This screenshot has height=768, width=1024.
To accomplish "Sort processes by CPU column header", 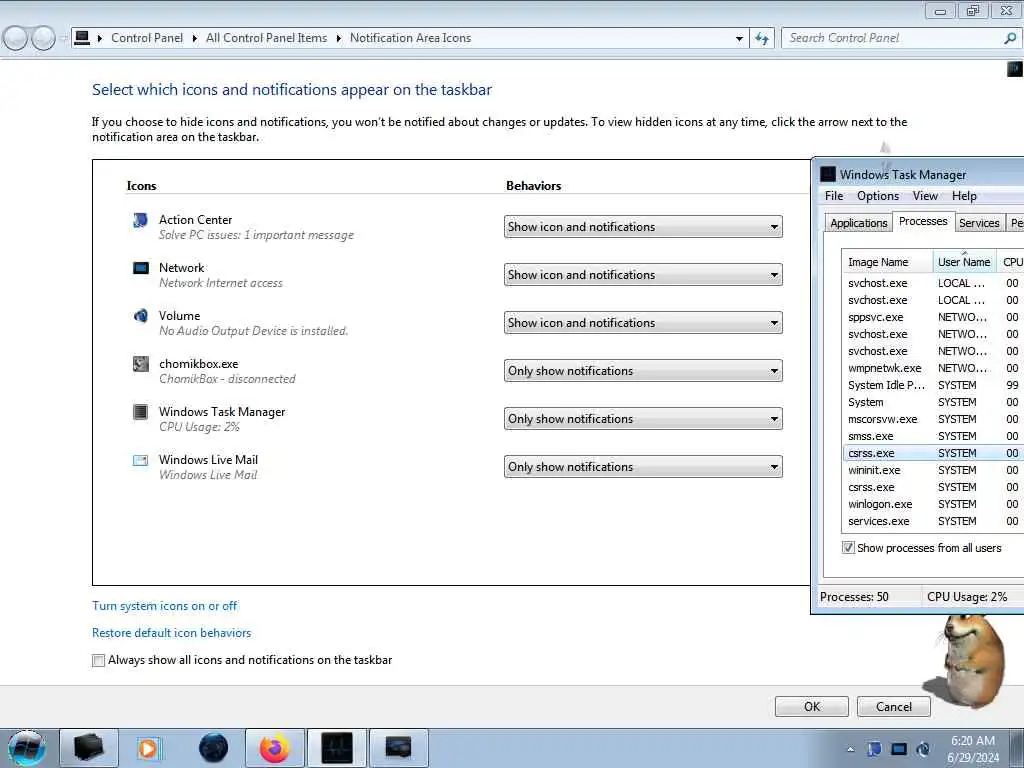I will 1012,262.
